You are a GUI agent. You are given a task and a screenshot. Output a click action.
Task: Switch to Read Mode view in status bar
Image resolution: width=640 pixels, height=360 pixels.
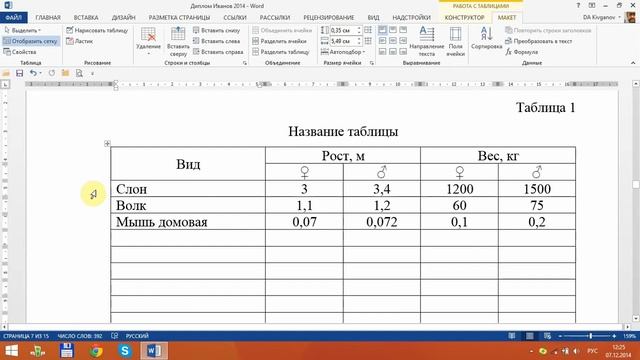pyautogui.click(x=512, y=336)
